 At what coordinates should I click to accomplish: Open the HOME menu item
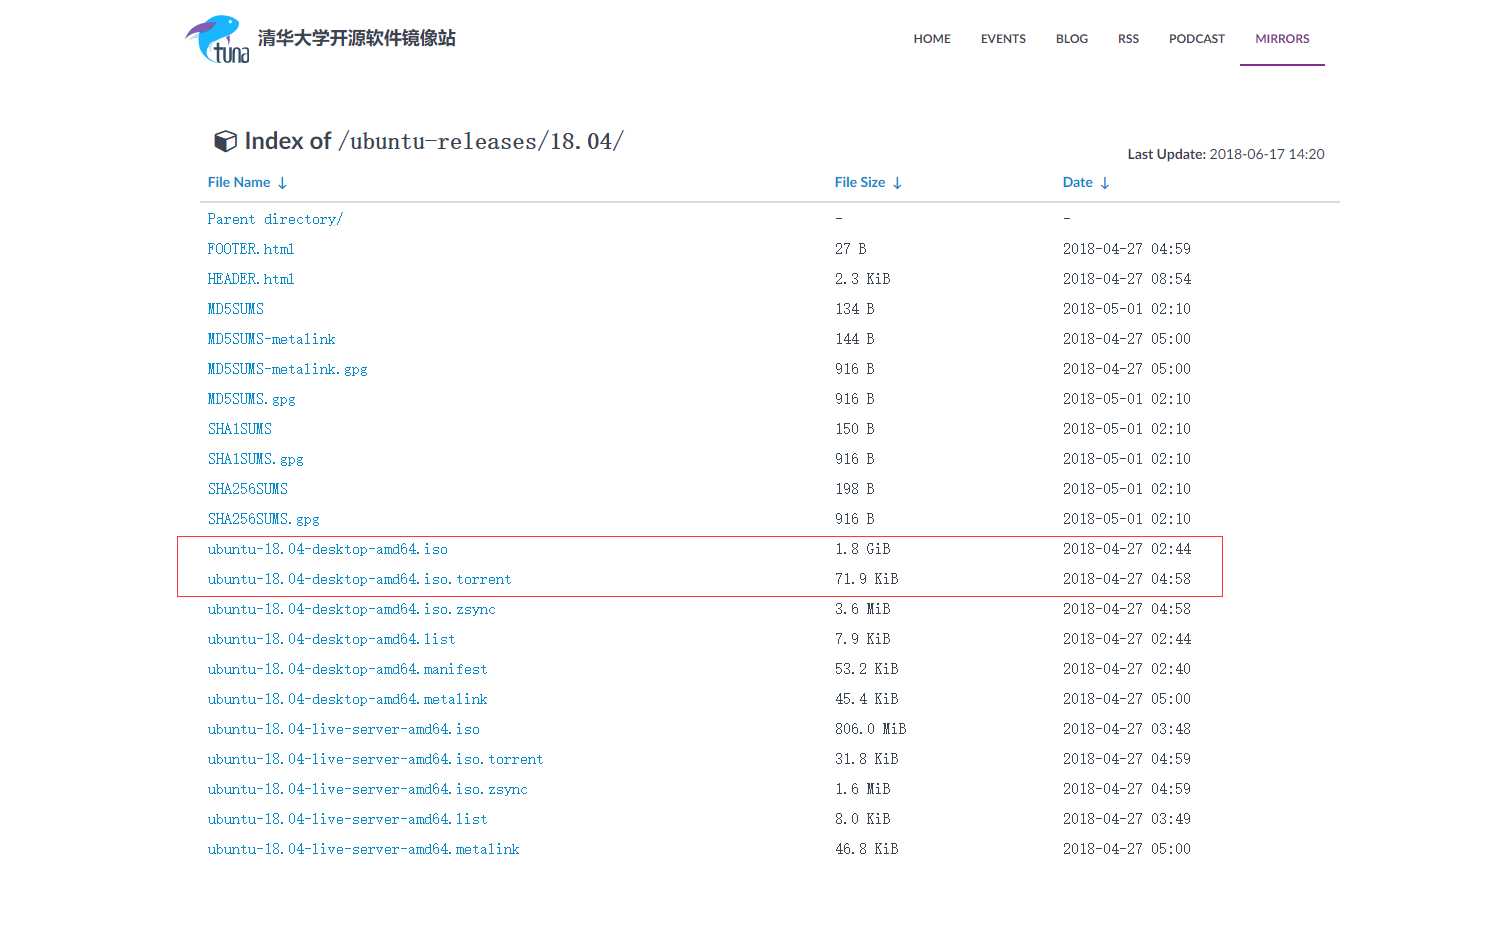[x=932, y=39]
